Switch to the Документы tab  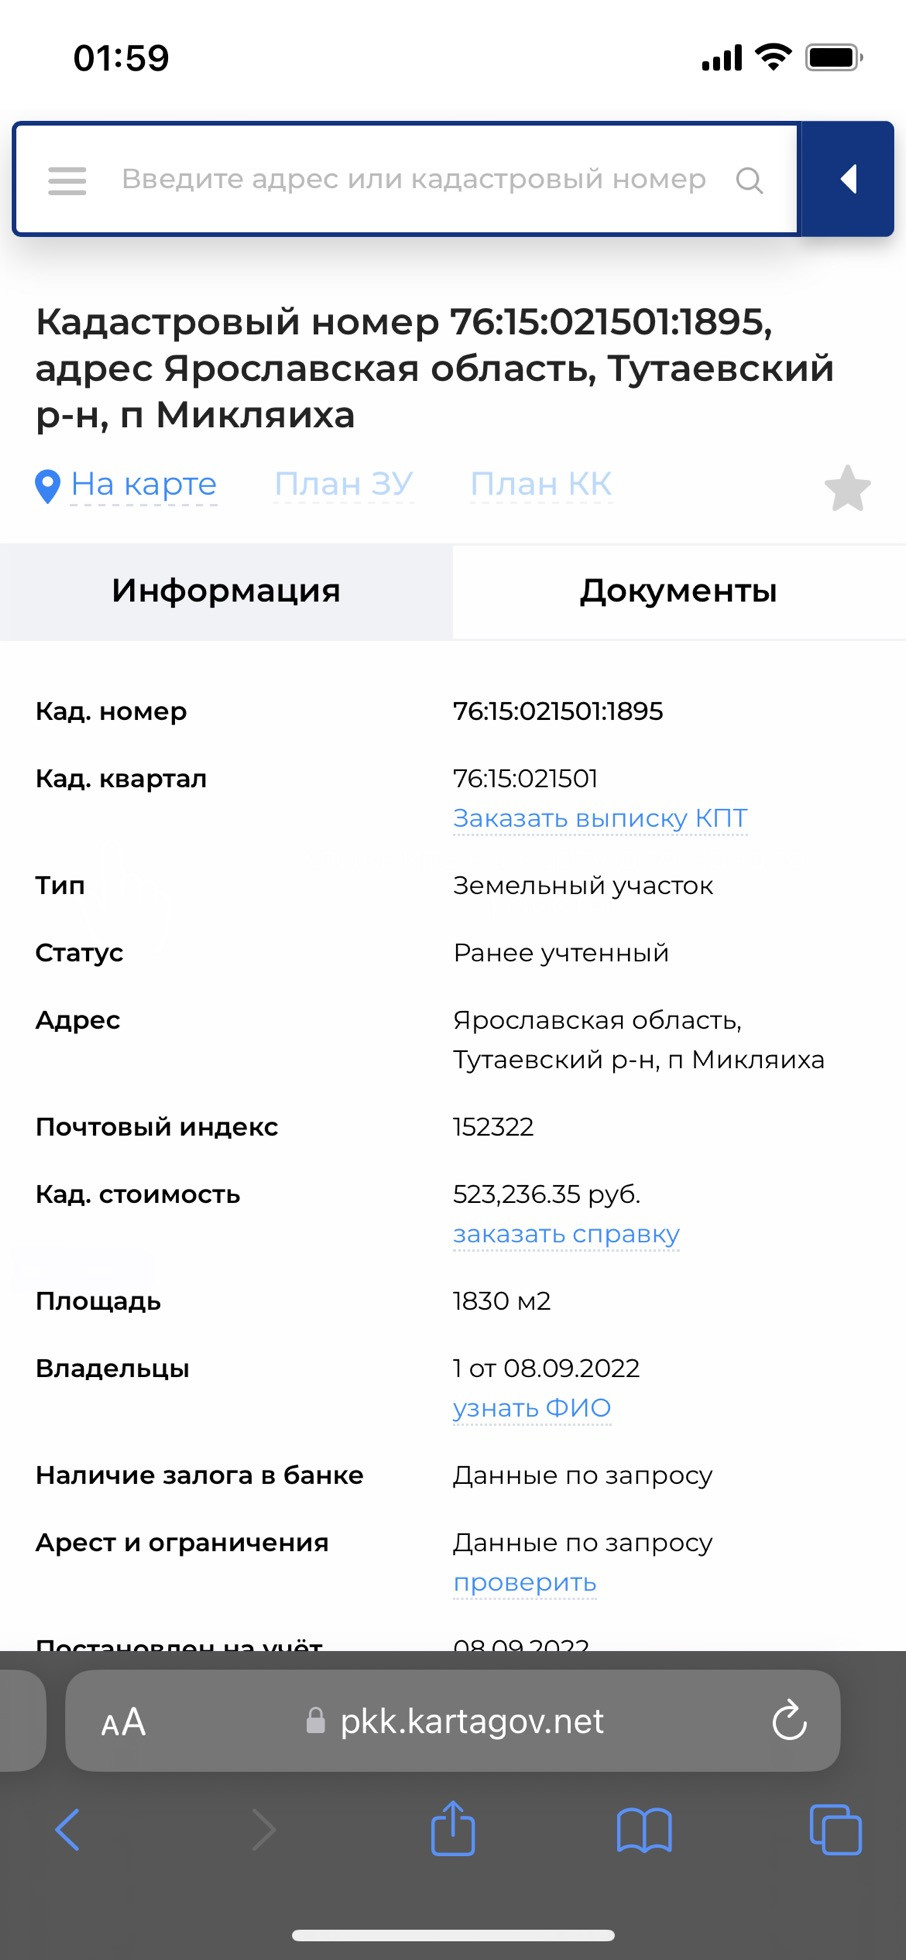click(x=678, y=591)
